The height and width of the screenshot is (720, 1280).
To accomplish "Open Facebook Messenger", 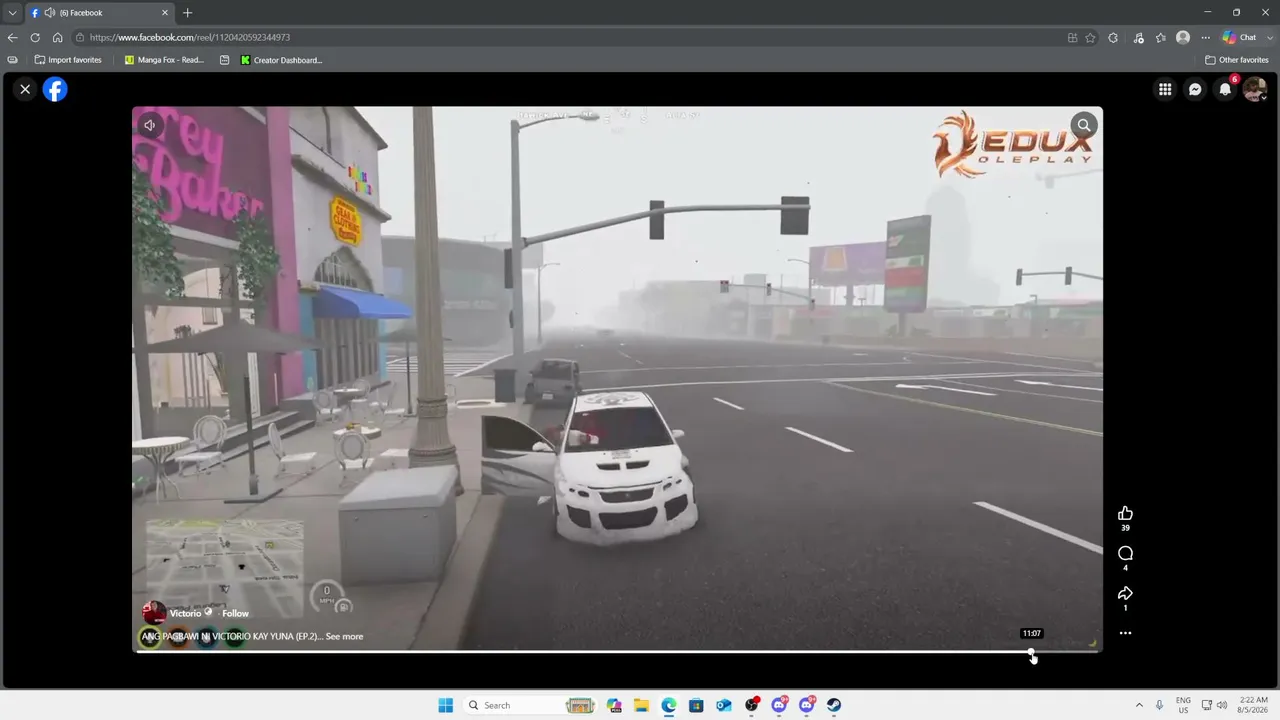I will click(x=1195, y=89).
